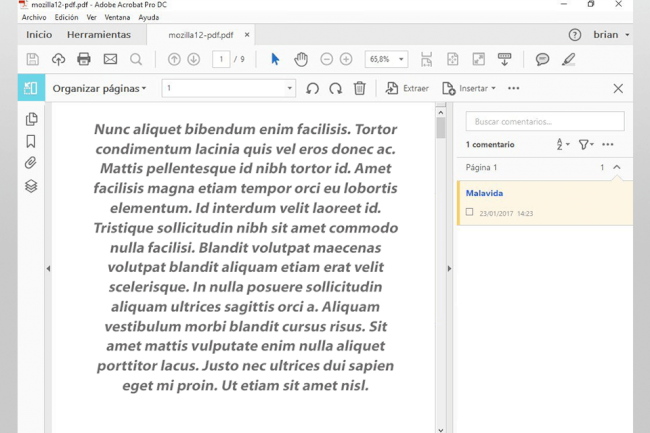The width and height of the screenshot is (650, 433).
Task: Open the Layers side panel
Action: (x=31, y=186)
